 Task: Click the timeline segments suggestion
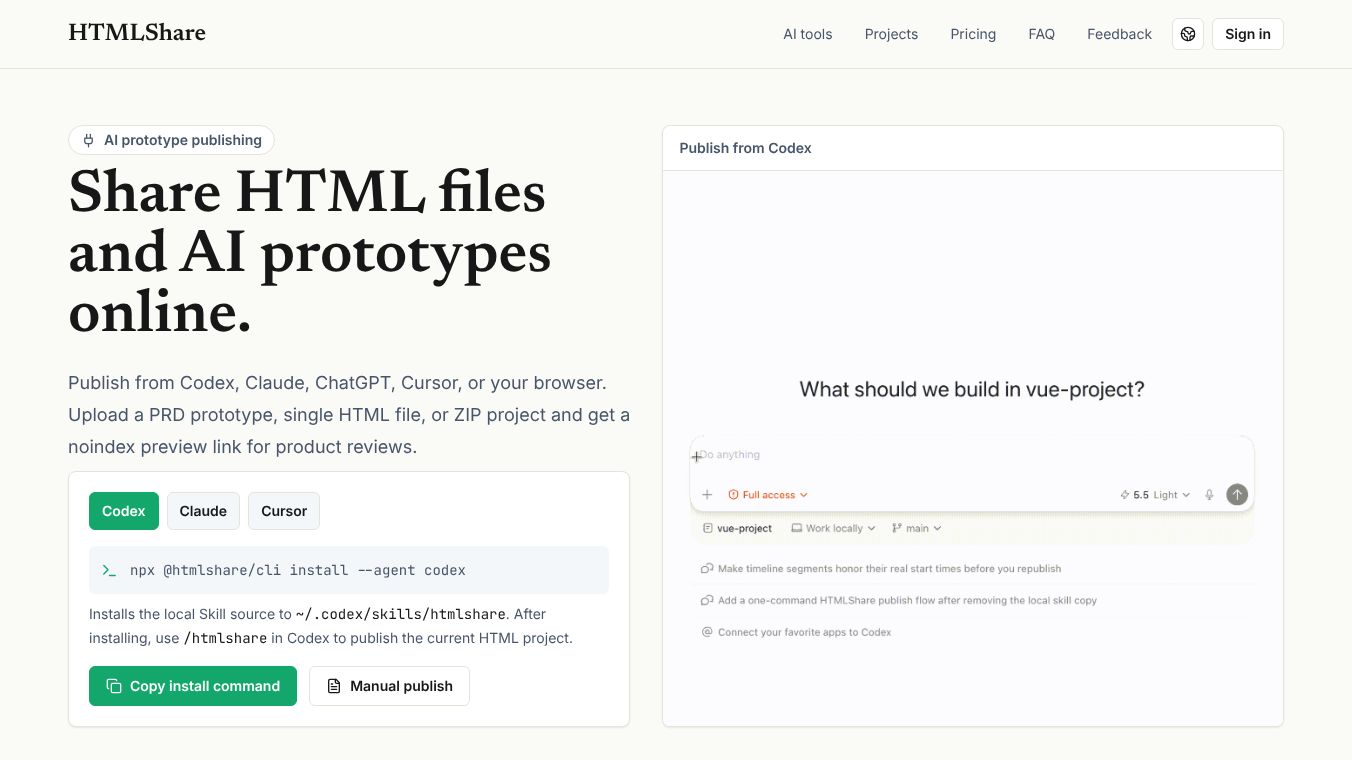click(x=881, y=569)
